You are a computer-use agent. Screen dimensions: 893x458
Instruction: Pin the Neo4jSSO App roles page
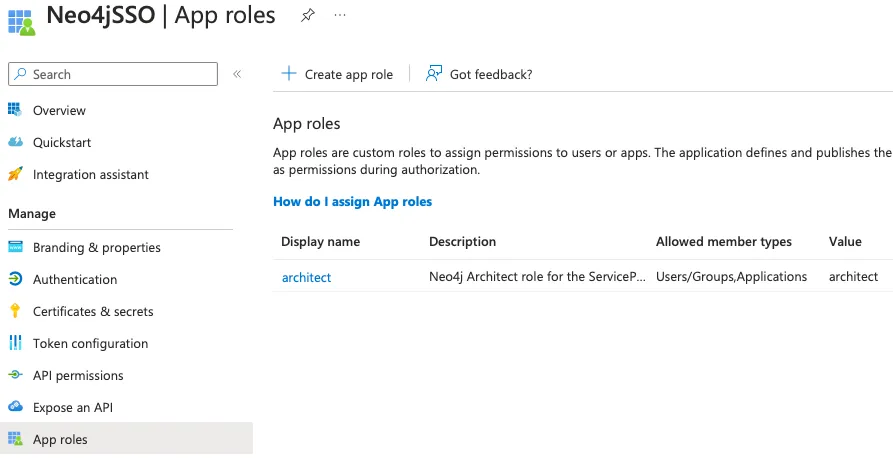[307, 16]
